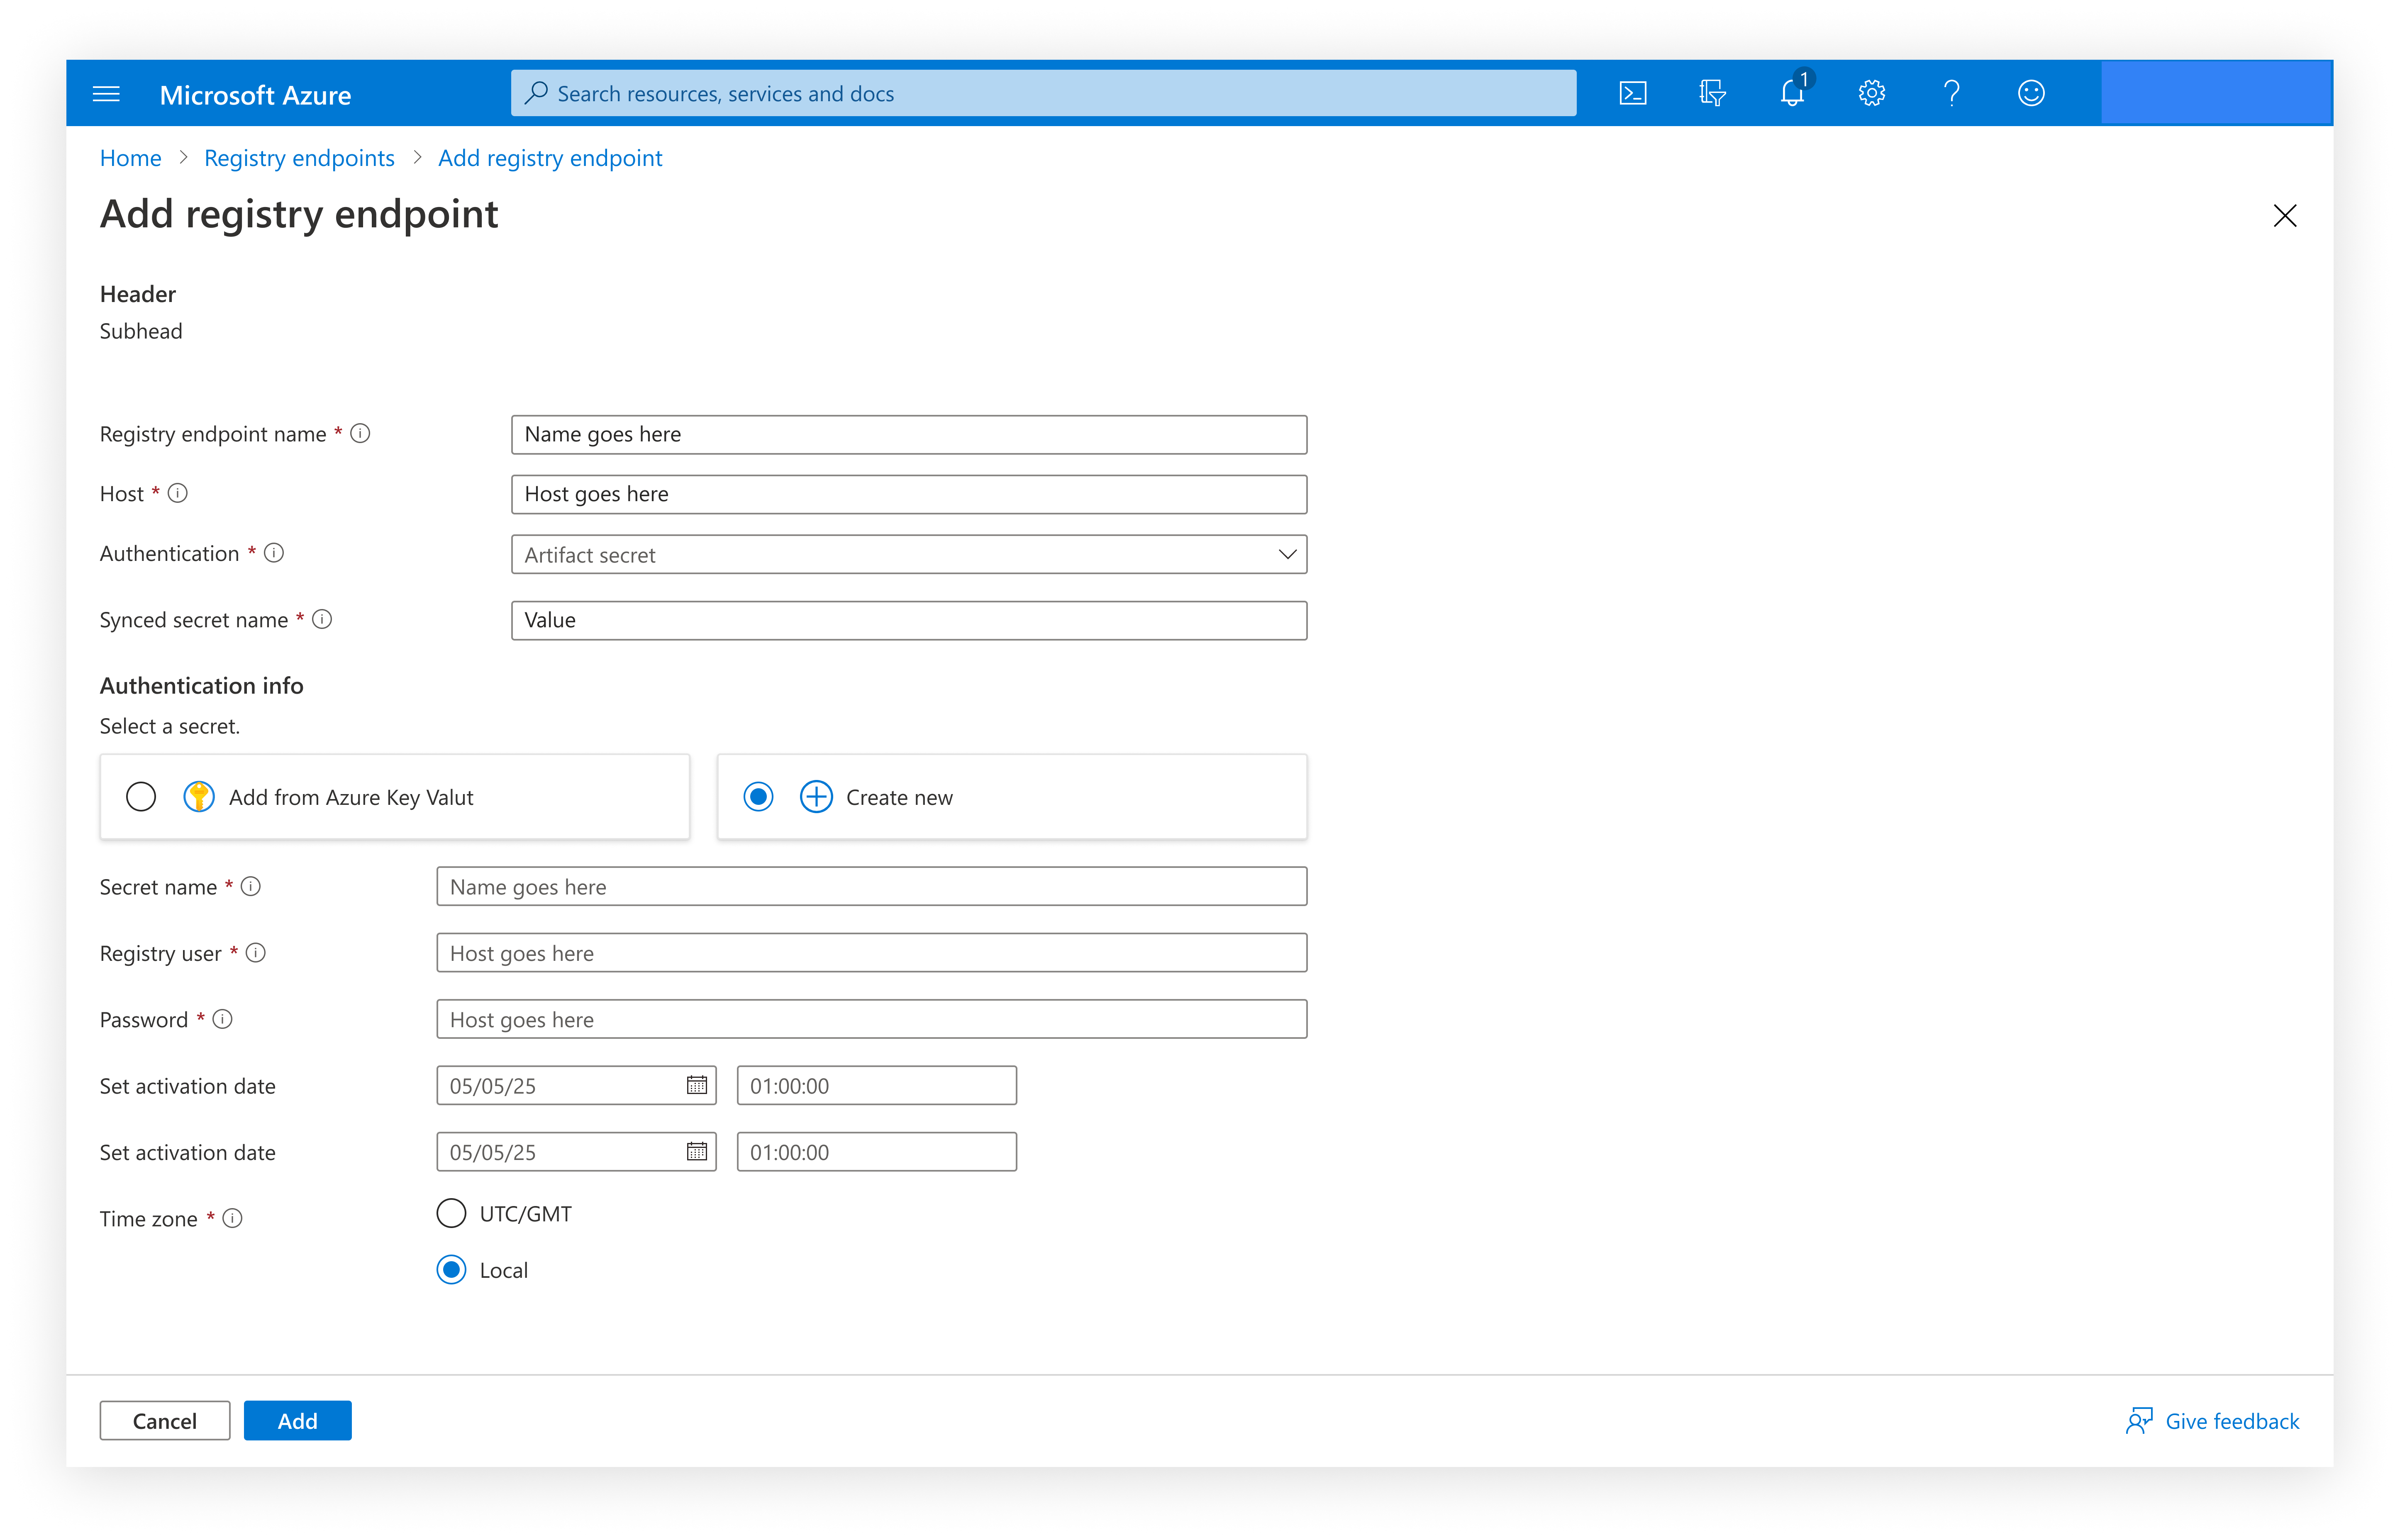Image resolution: width=2400 pixels, height=1540 pixels.
Task: Click the info icon beside Host
Action: 178,493
